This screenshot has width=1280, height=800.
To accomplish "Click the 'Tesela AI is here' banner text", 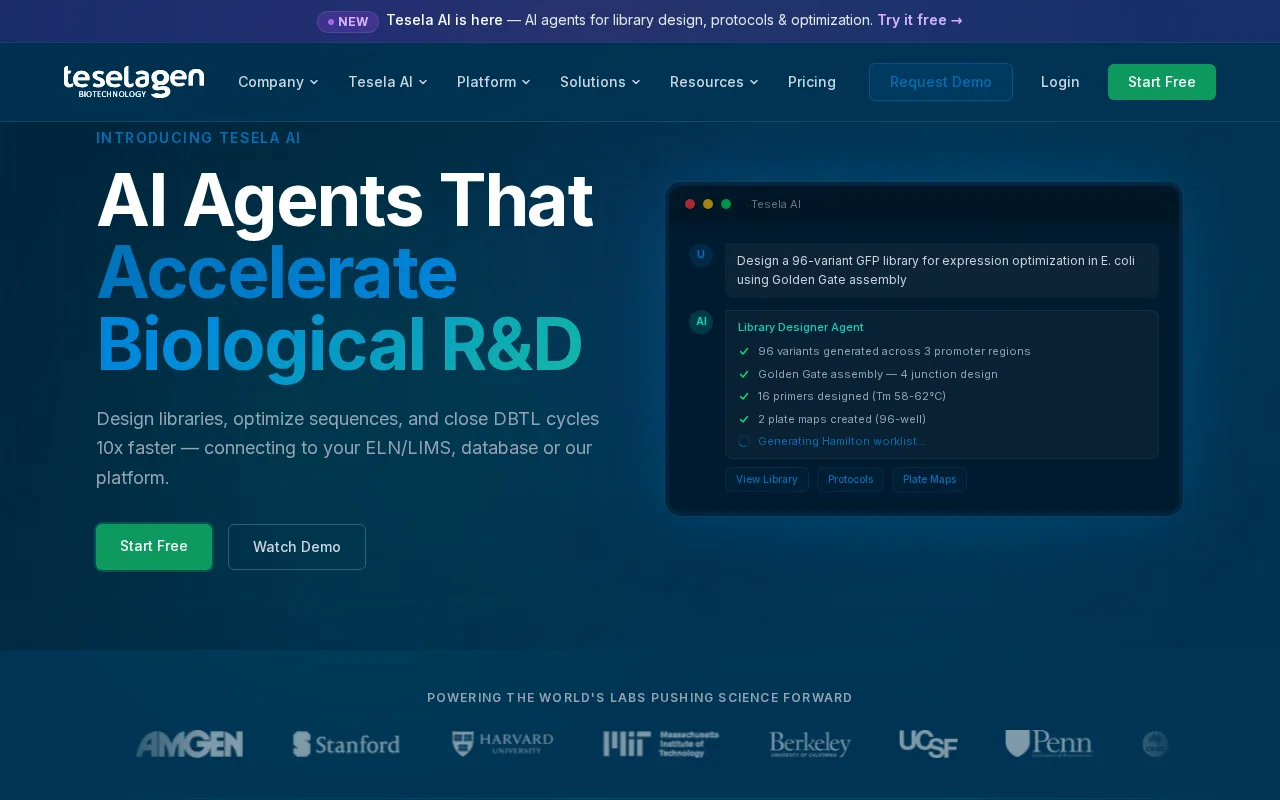I will [x=444, y=20].
